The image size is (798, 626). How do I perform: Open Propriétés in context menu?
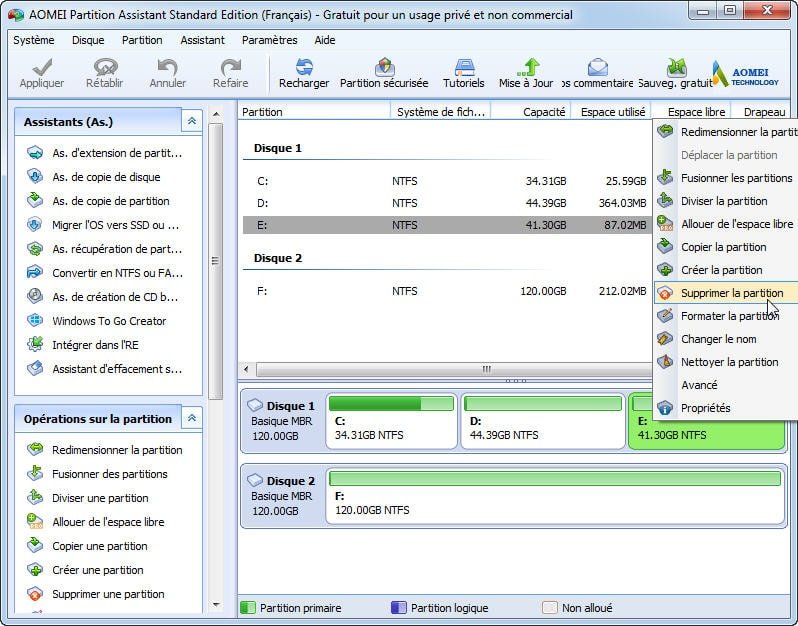(x=726, y=408)
